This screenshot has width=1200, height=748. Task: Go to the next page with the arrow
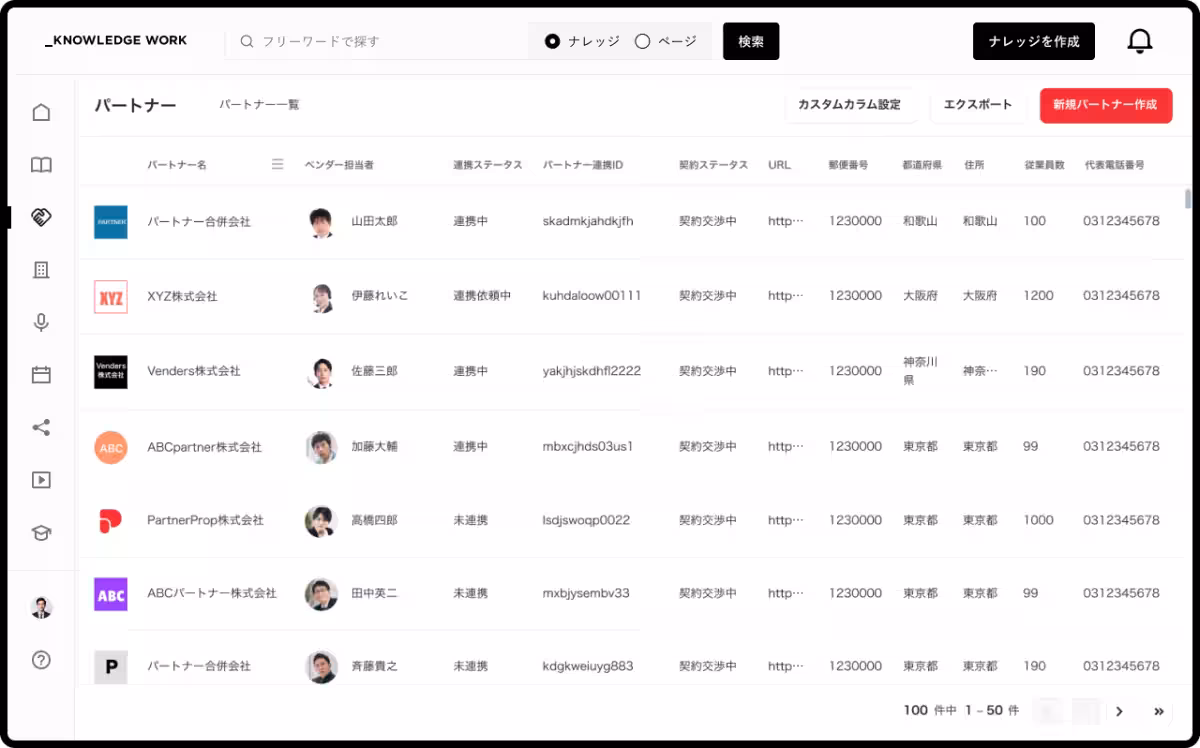tap(1119, 711)
